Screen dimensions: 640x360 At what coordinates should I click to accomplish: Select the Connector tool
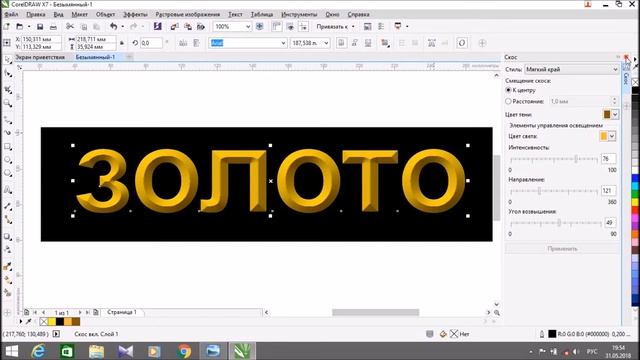pyautogui.click(x=8, y=220)
